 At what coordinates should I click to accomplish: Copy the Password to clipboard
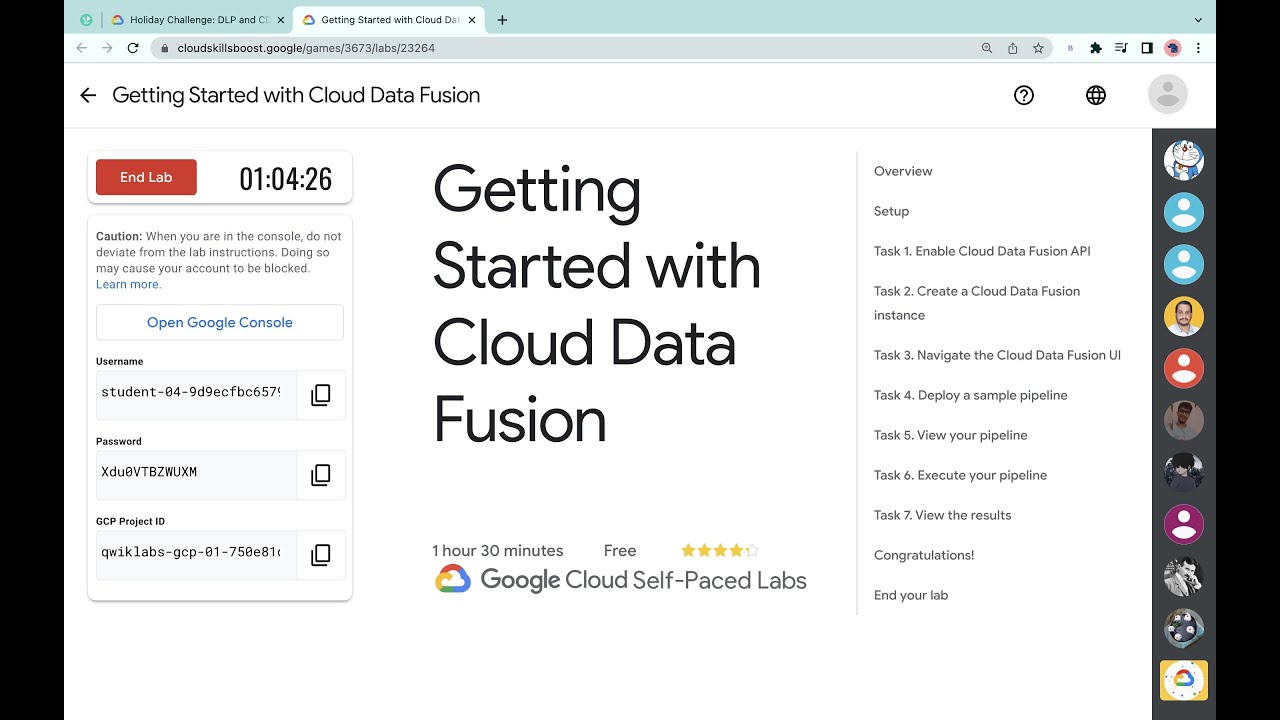pyautogui.click(x=321, y=475)
